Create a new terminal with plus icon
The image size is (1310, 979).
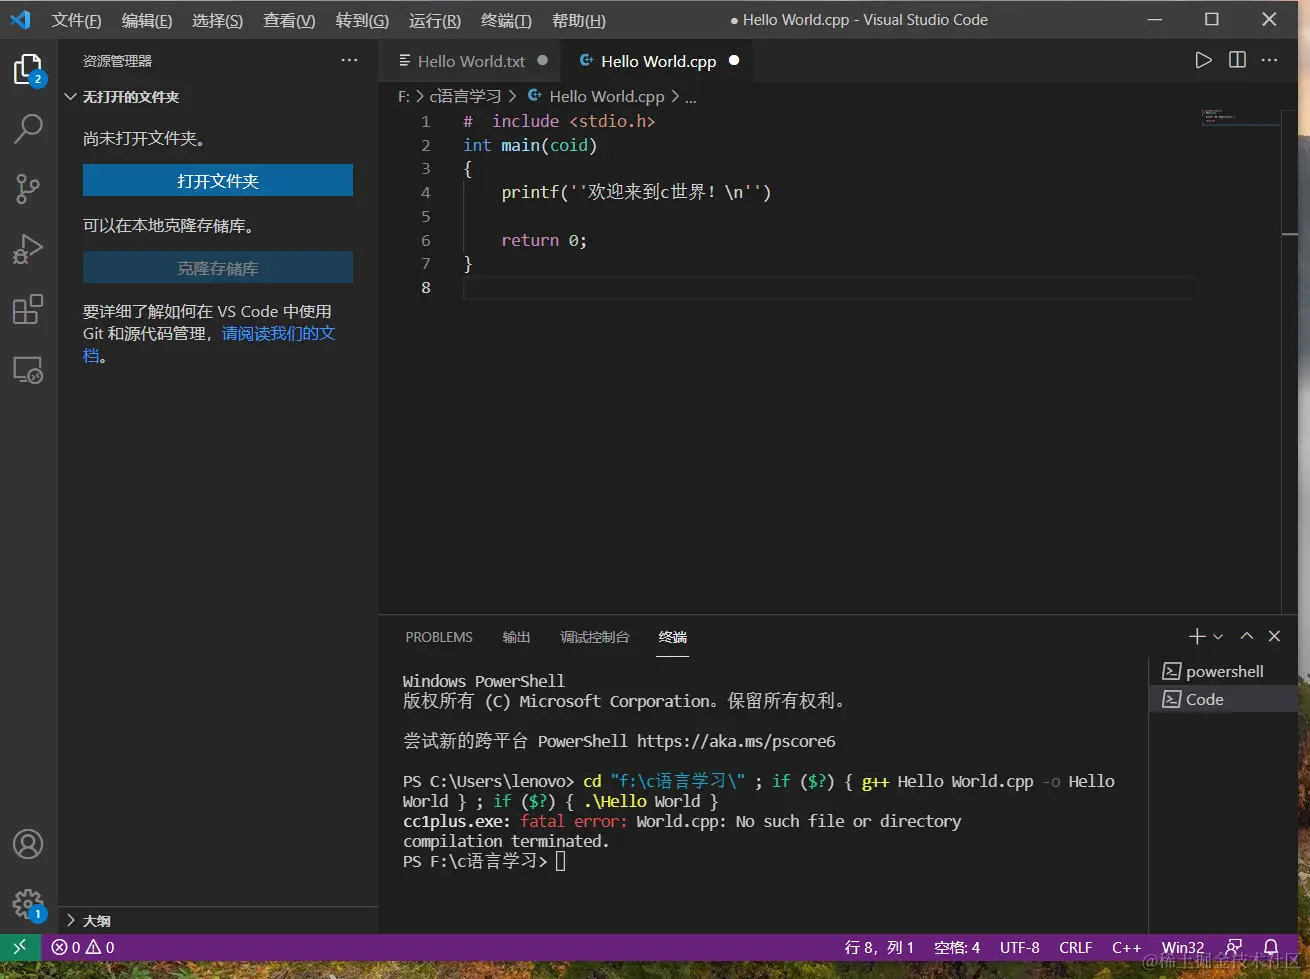[x=1196, y=636]
